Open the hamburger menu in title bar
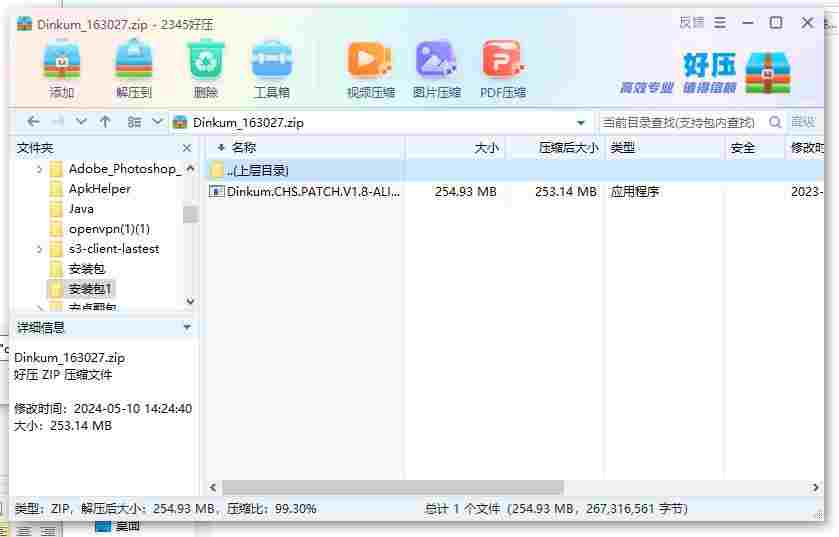Viewport: 839px width, 537px height. point(720,23)
